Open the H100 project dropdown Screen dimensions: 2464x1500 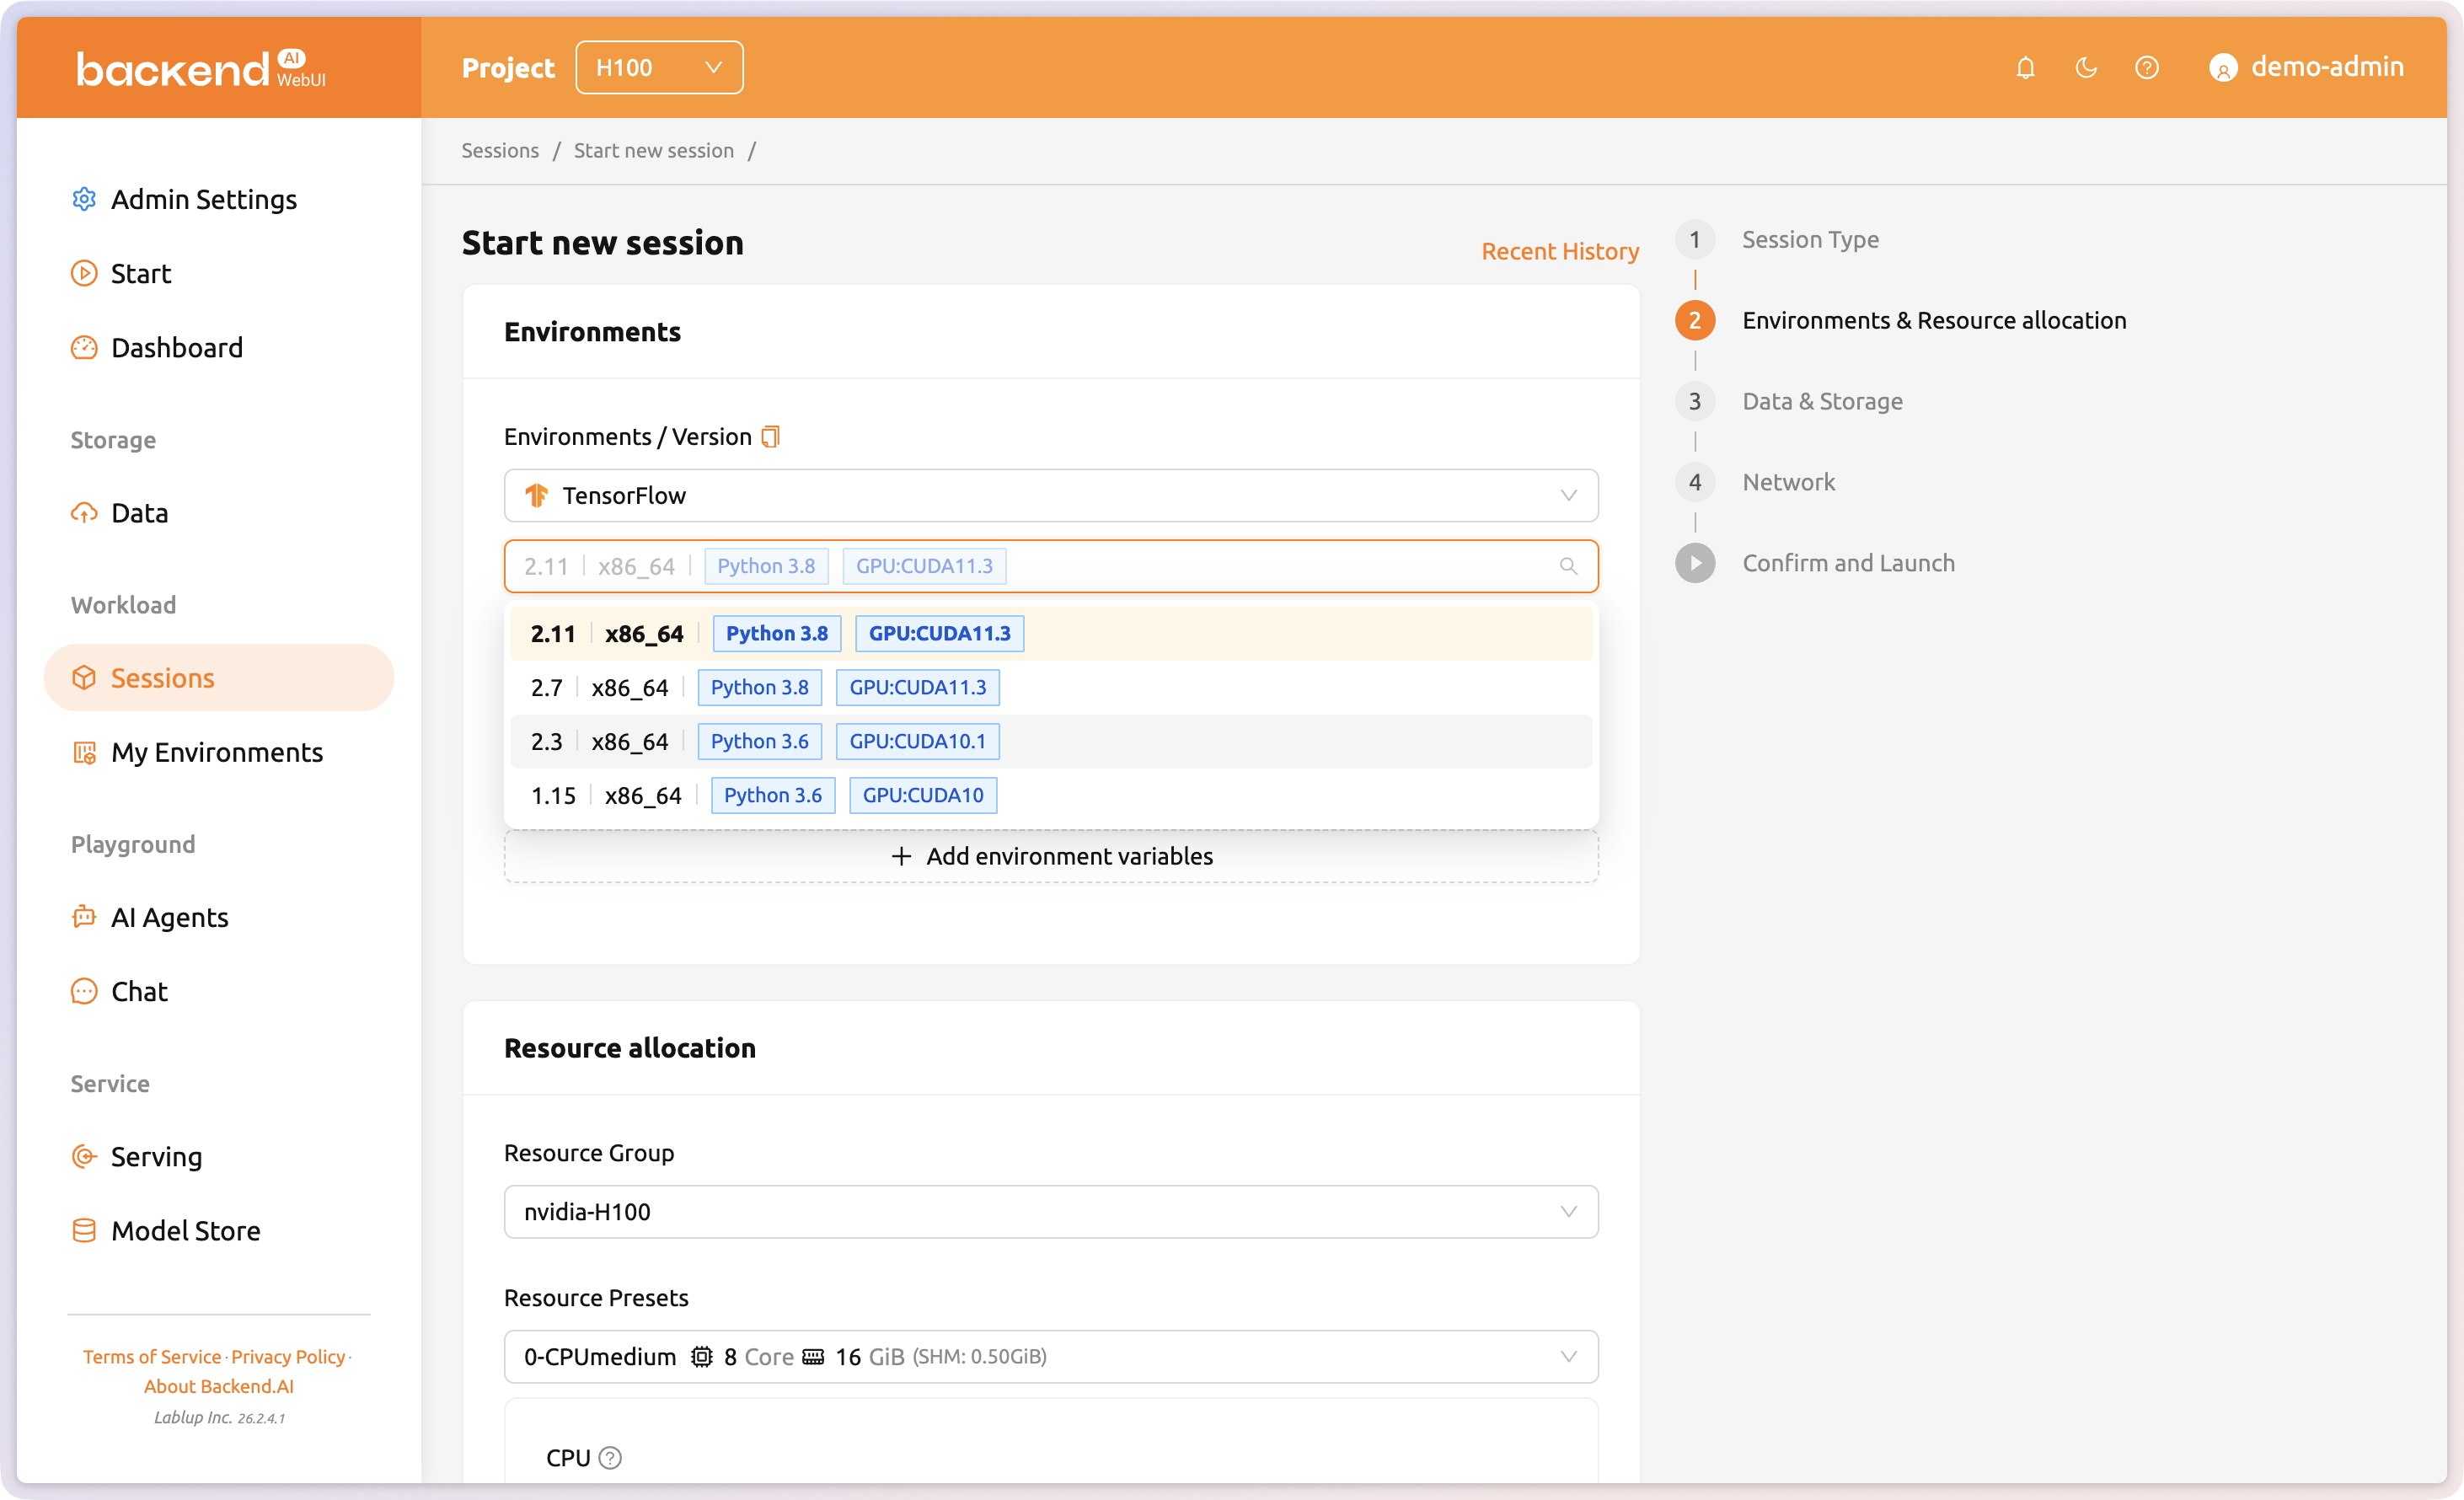(659, 68)
